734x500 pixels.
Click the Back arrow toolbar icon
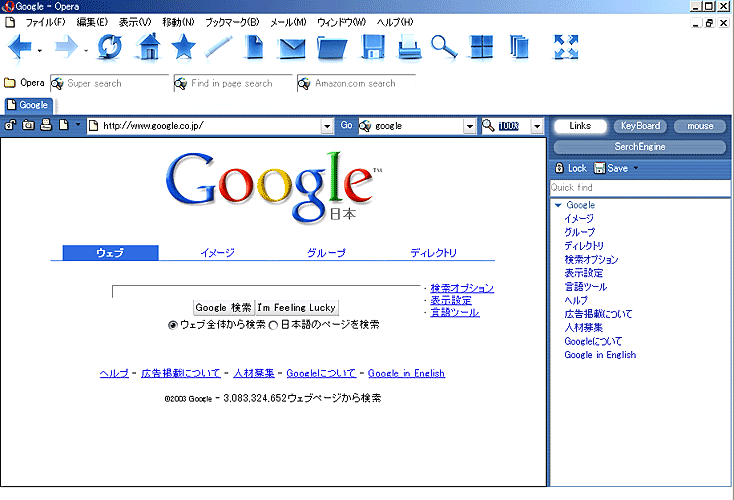tap(20, 47)
